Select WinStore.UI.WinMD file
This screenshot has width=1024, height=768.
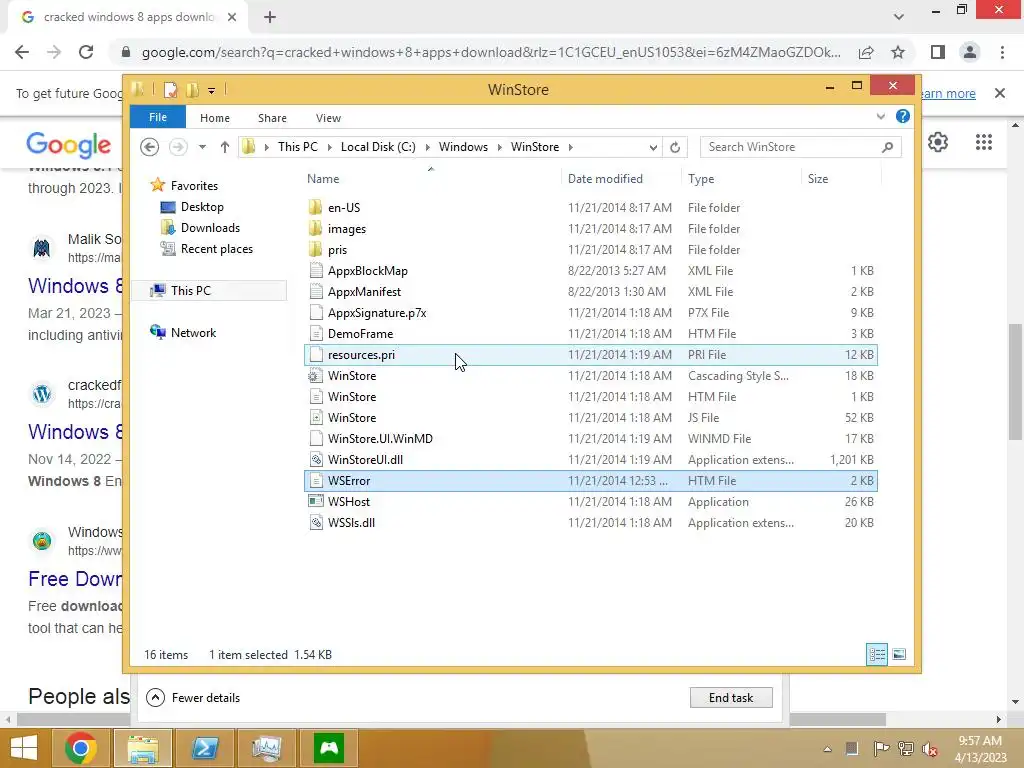[x=590, y=438]
